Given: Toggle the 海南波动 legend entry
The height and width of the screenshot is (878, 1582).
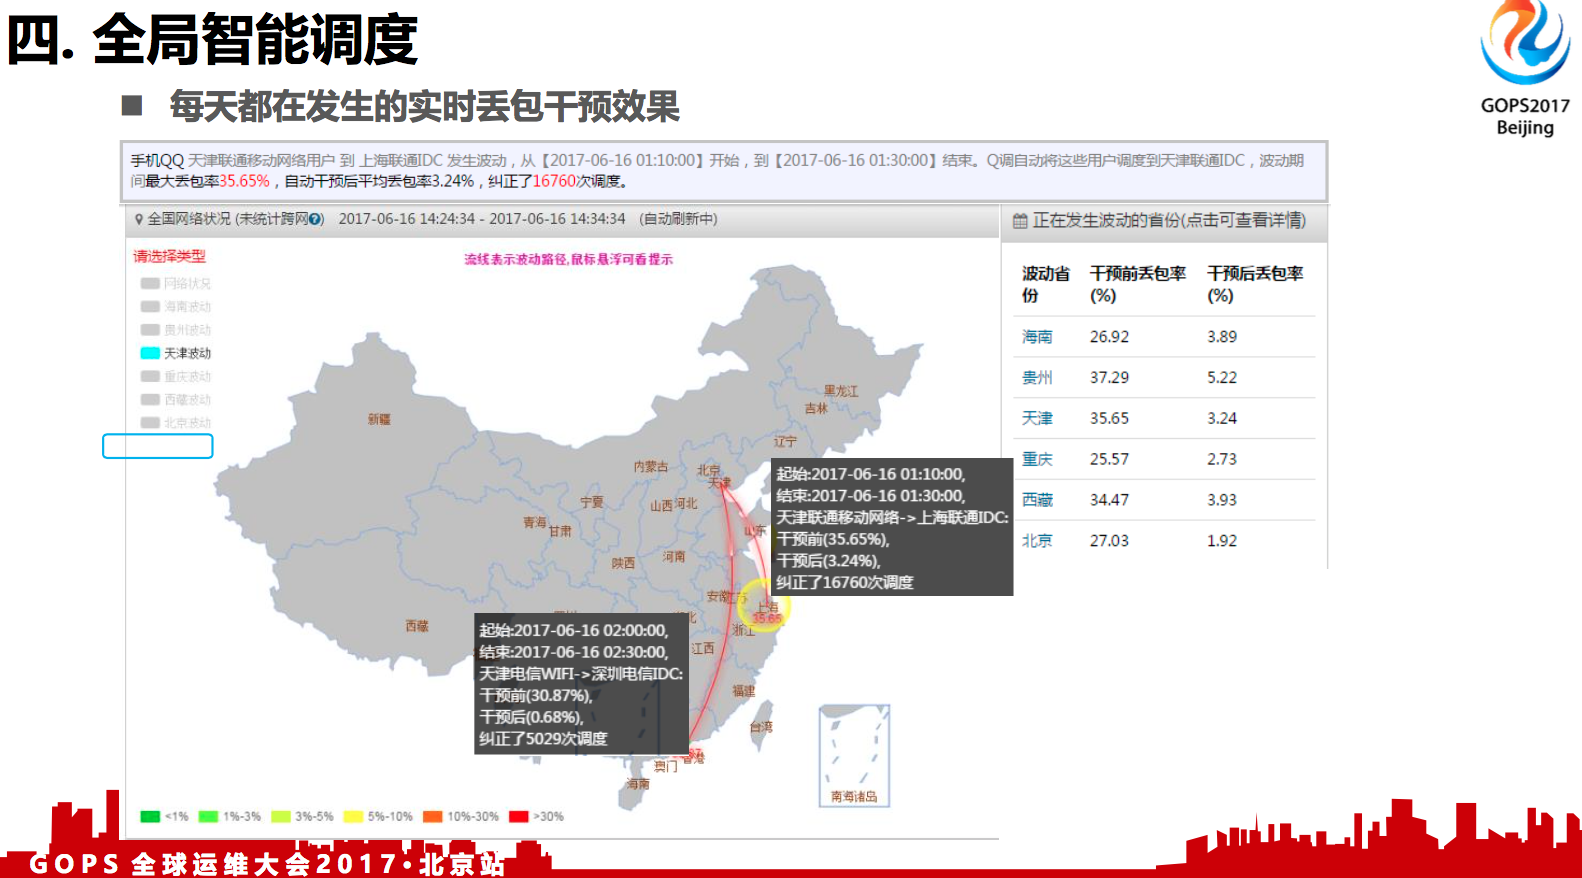Looking at the screenshot, I should click(x=176, y=307).
